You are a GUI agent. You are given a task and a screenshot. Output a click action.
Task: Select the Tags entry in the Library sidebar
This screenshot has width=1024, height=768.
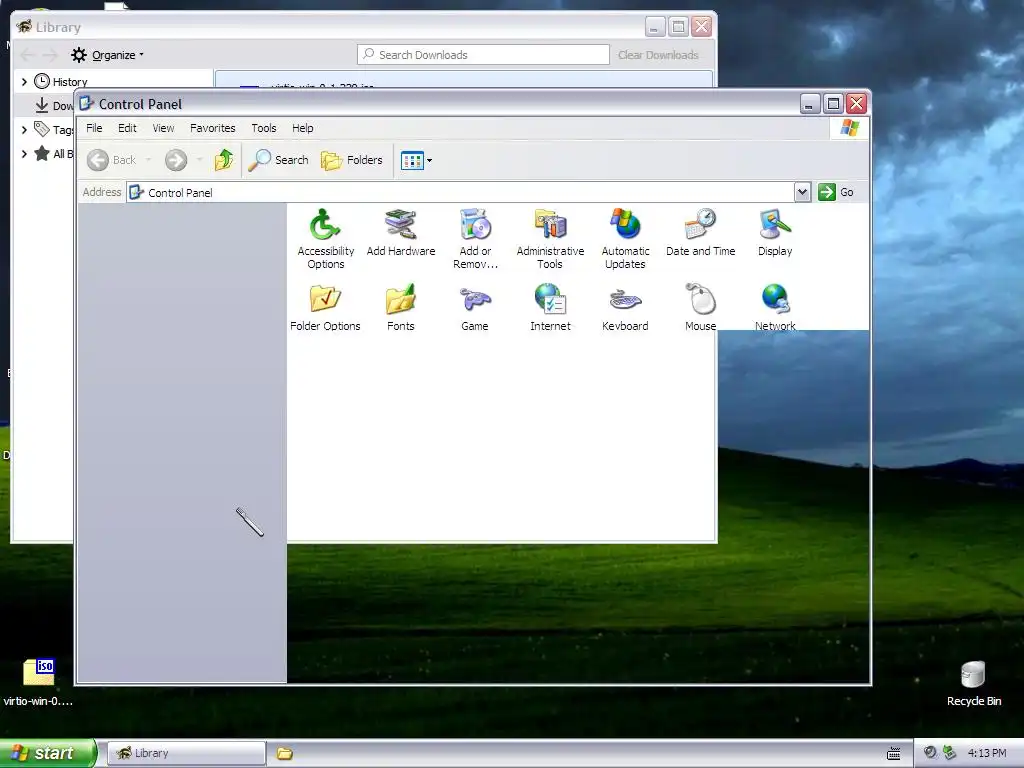54,129
